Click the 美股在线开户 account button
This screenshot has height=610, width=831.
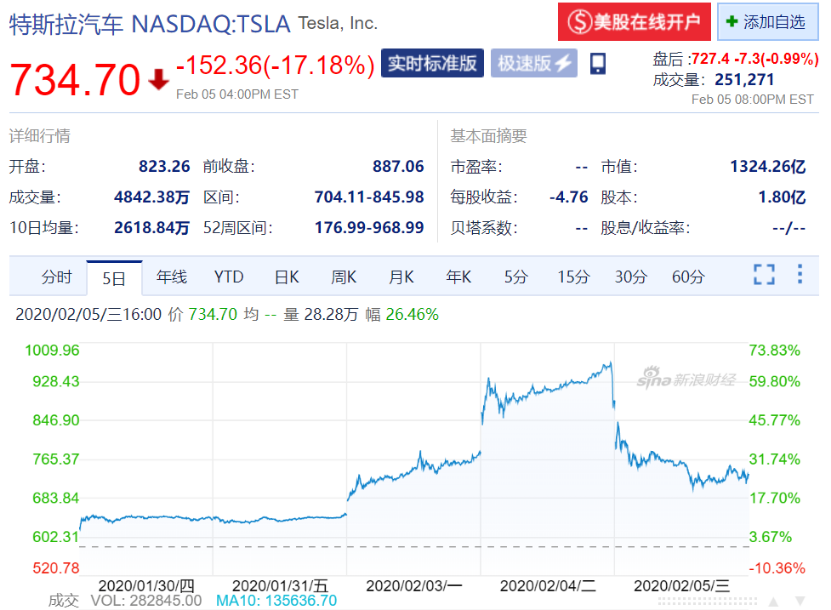tap(634, 22)
